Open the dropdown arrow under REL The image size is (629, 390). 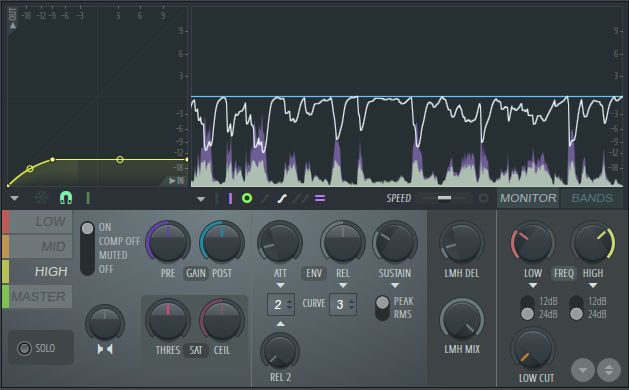tap(343, 285)
